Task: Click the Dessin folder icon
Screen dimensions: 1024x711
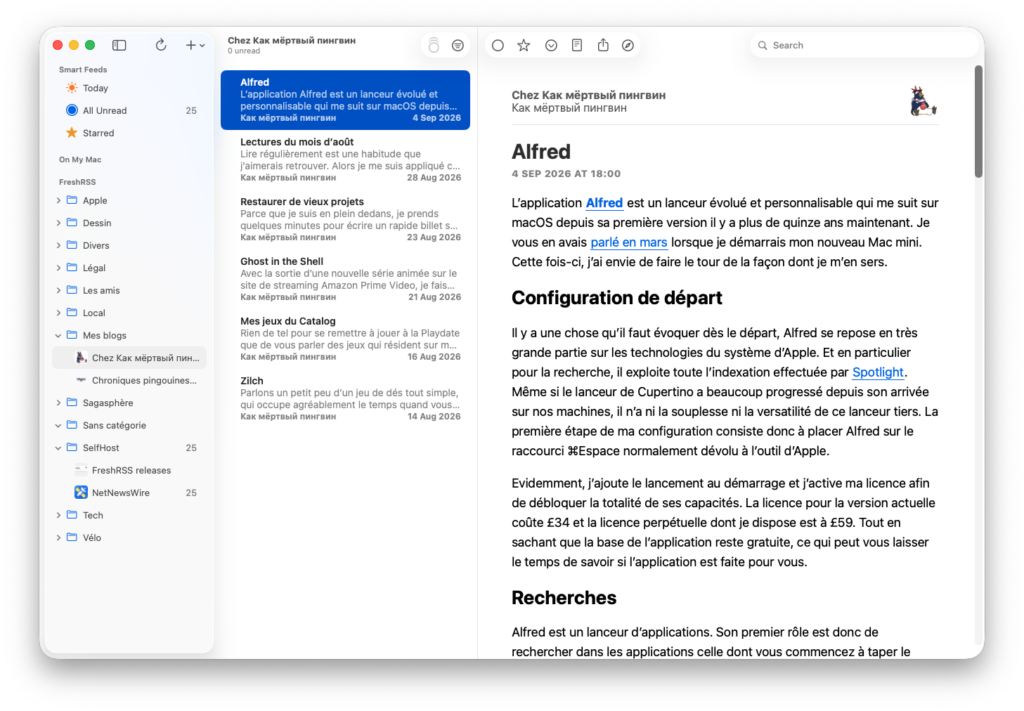Action: coord(72,223)
